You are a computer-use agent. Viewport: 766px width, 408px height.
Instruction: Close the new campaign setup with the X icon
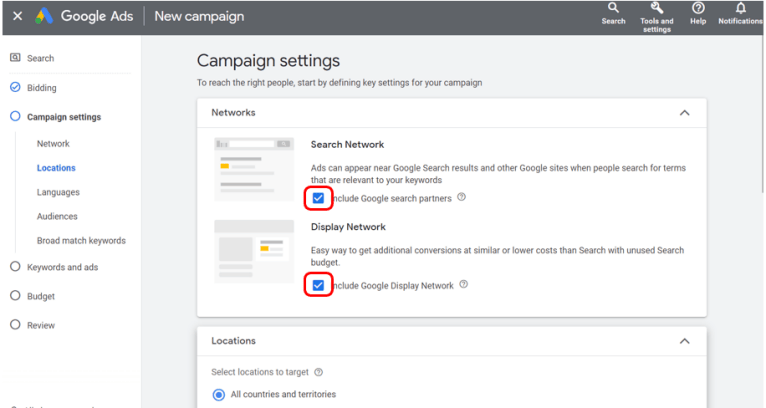pos(18,16)
